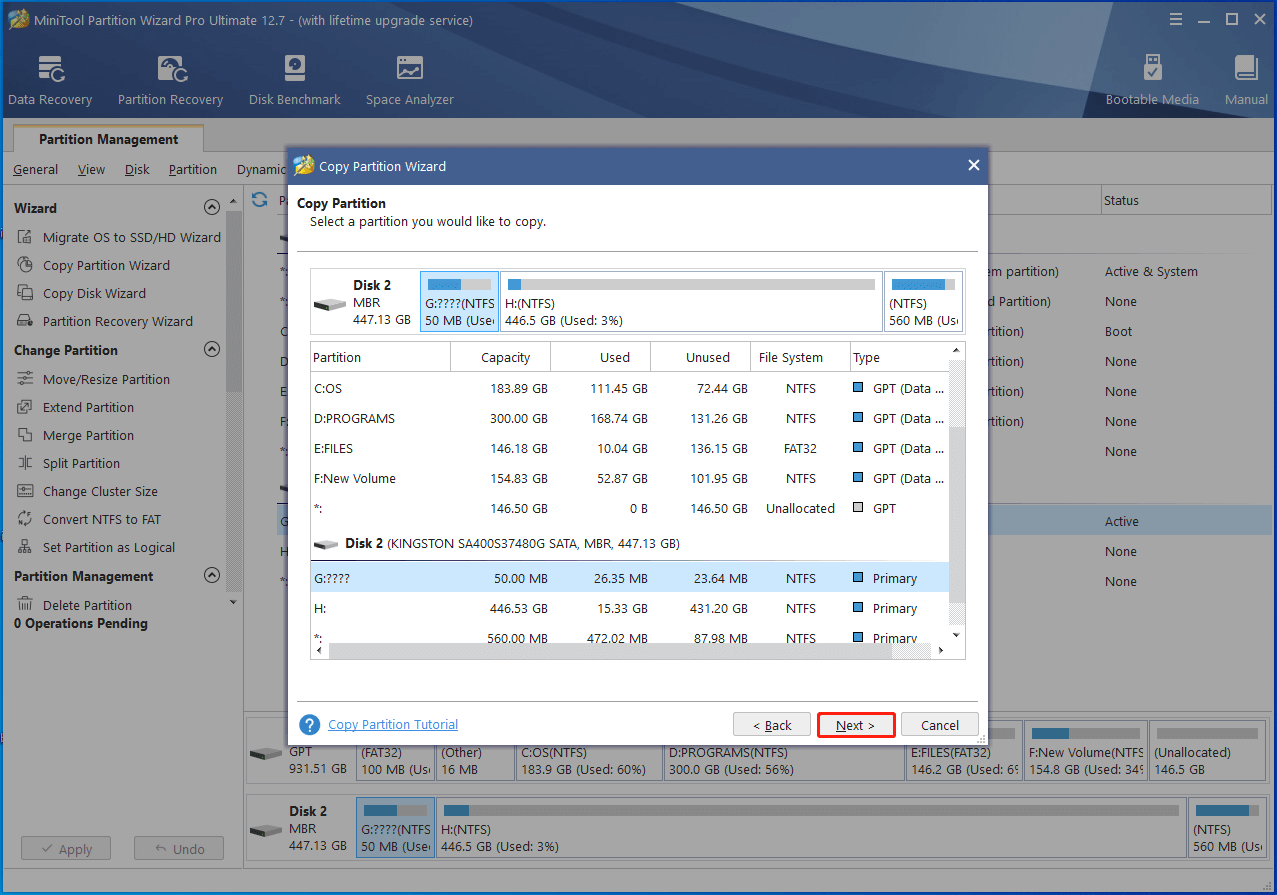Select E:FILES partition row
This screenshot has width=1277, height=895.
tap(630, 448)
